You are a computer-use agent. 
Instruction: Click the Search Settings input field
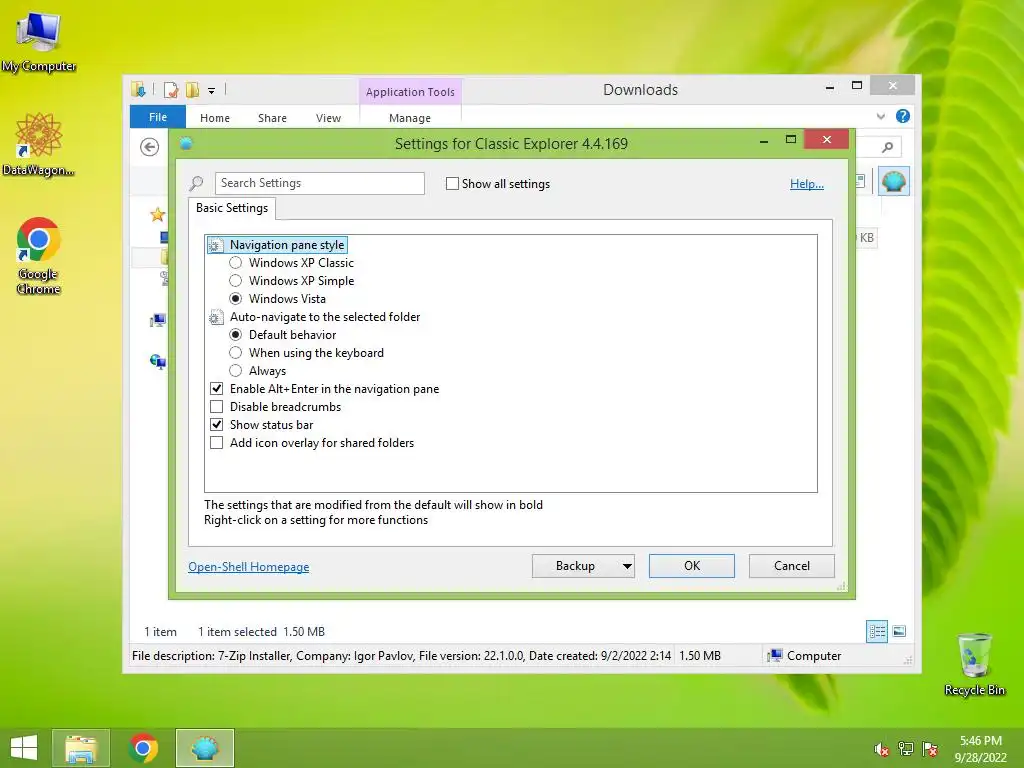(319, 183)
